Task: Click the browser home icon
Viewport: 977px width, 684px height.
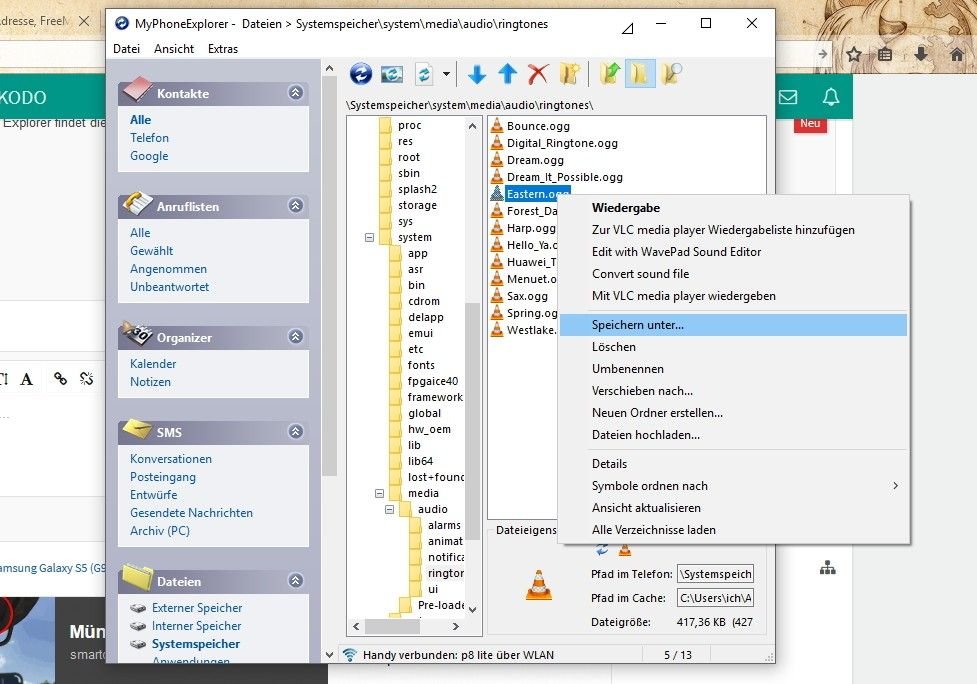Action: [x=957, y=54]
